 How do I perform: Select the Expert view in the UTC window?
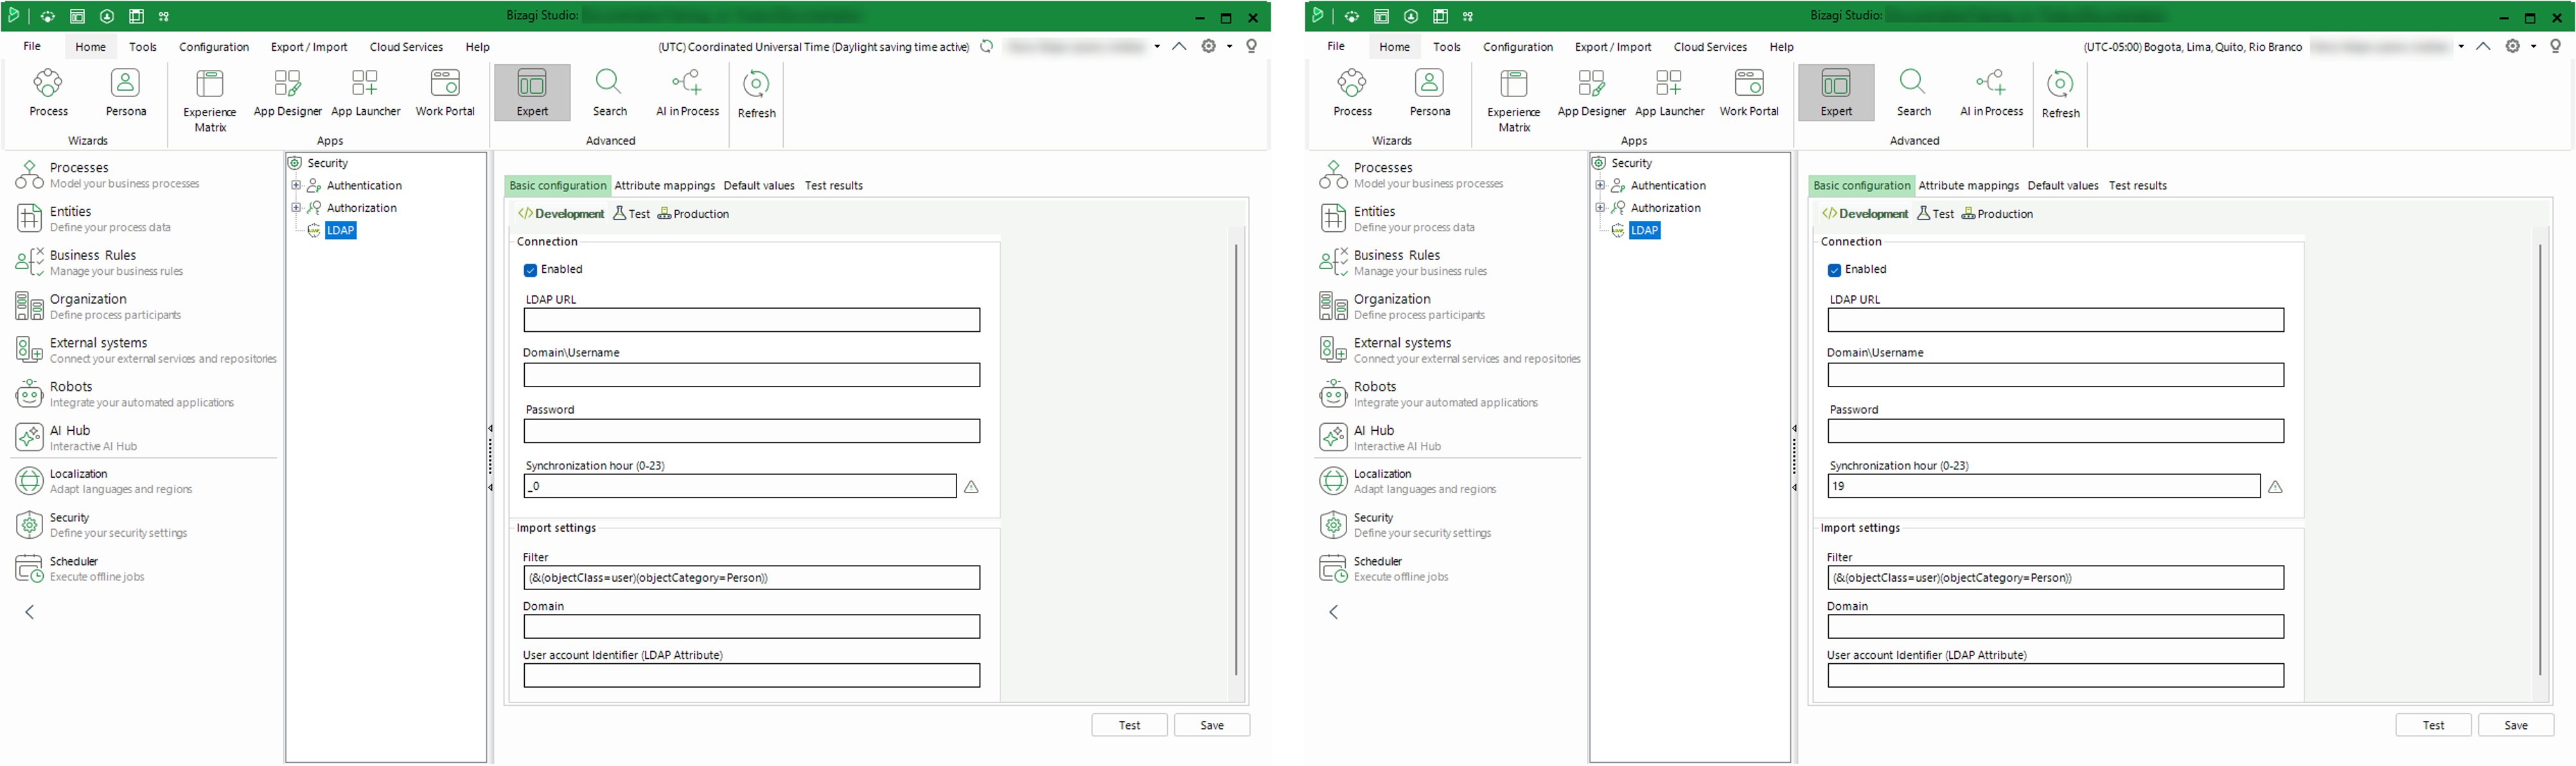tap(532, 92)
